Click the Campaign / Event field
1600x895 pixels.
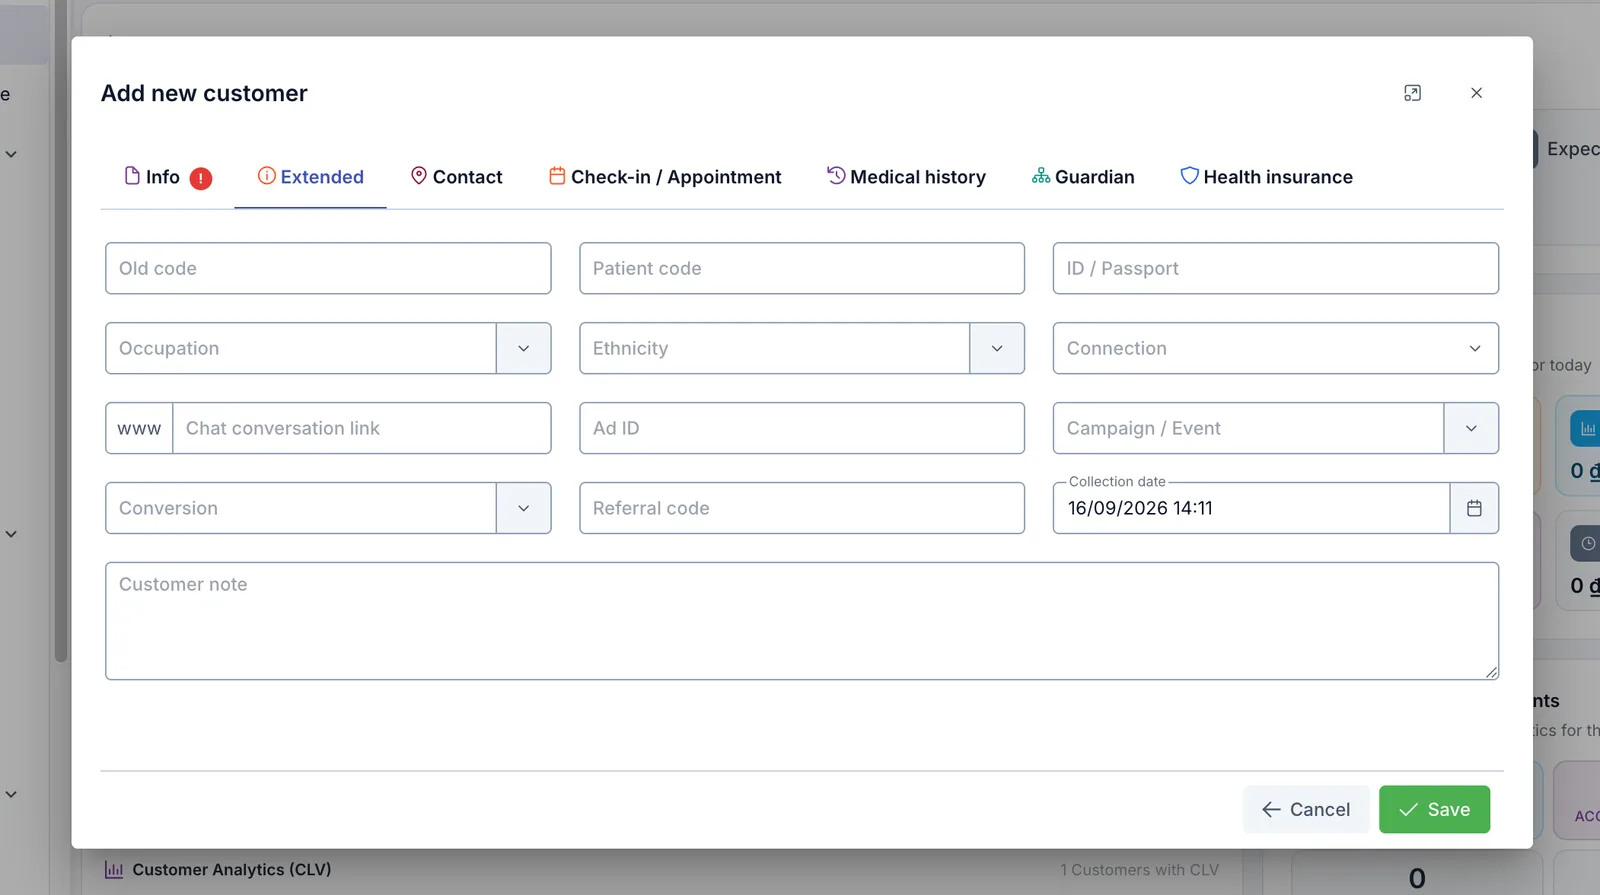[x=1248, y=428]
